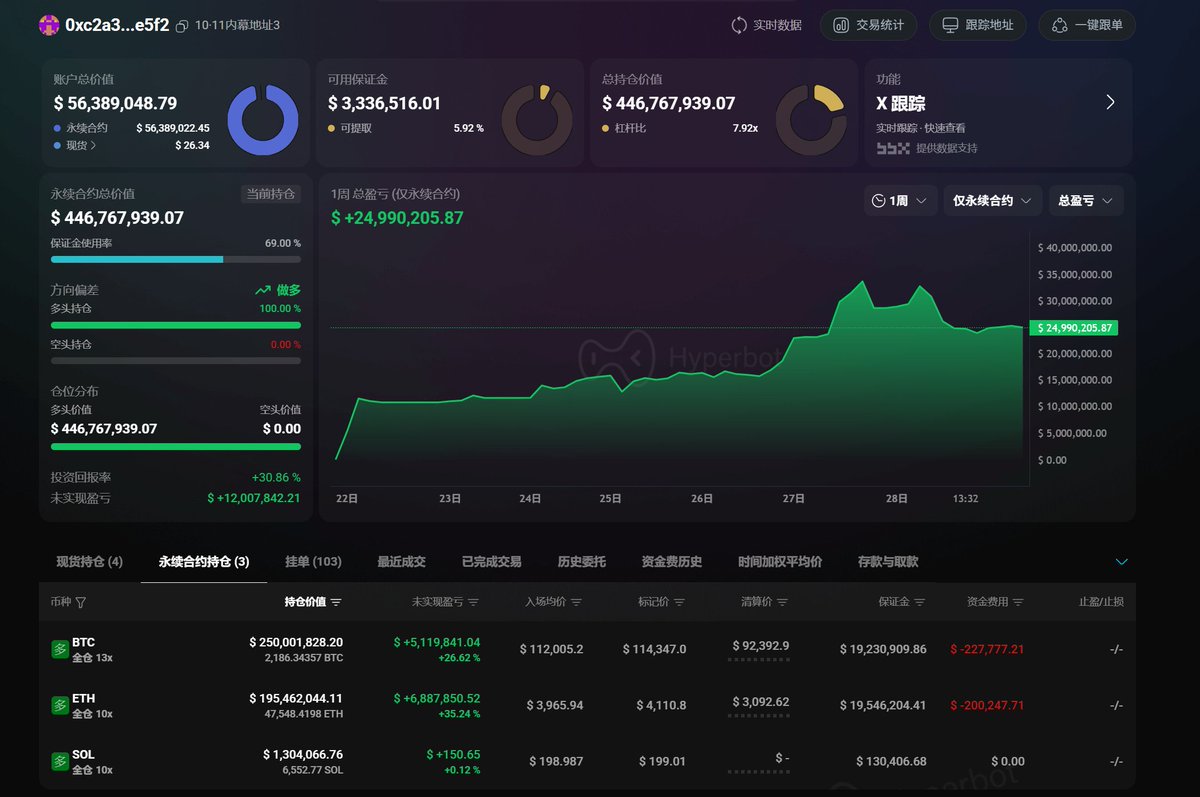Open the 仅永续合约 filter dropdown
Screen dimensions: 1200x797
tap(992, 201)
